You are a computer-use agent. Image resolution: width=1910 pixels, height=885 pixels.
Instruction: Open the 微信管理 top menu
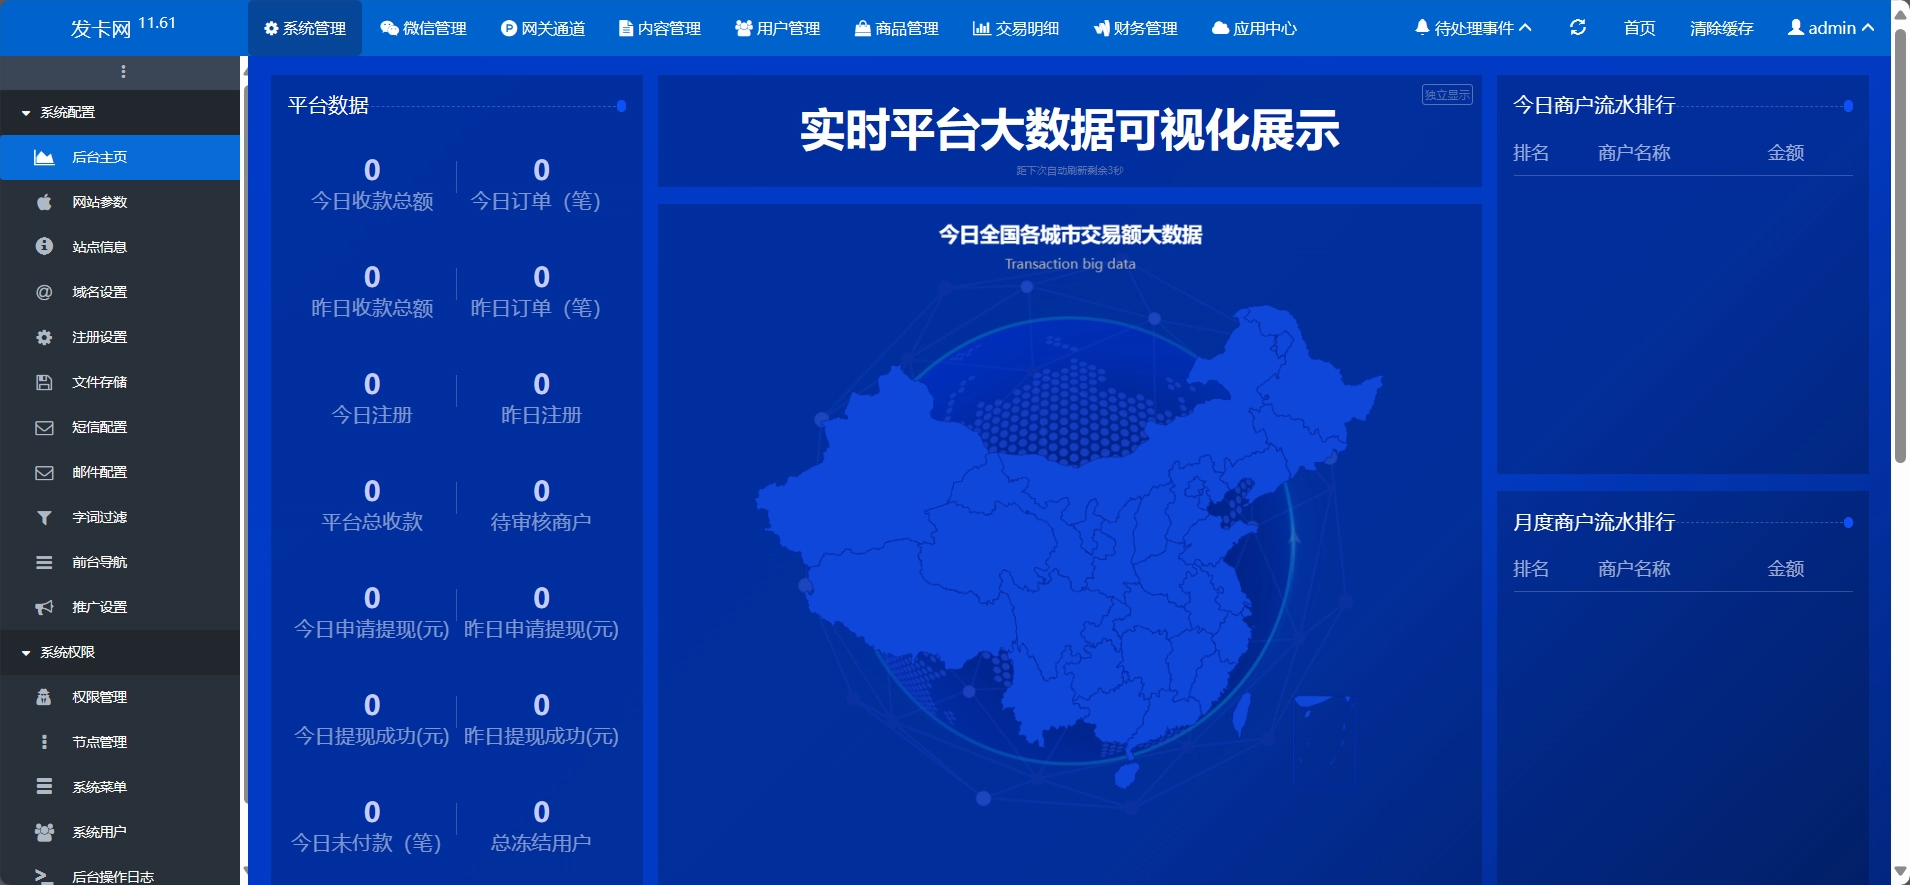423,28
